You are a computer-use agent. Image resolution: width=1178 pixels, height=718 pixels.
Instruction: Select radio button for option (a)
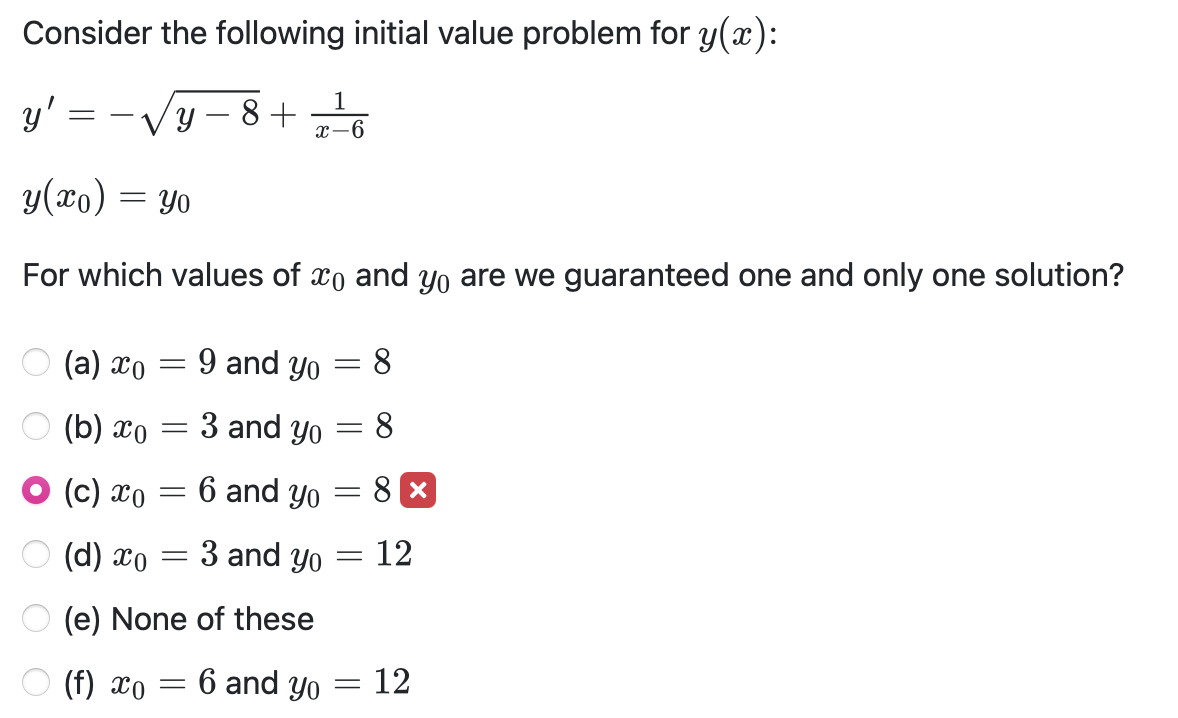pyautogui.click(x=35, y=364)
